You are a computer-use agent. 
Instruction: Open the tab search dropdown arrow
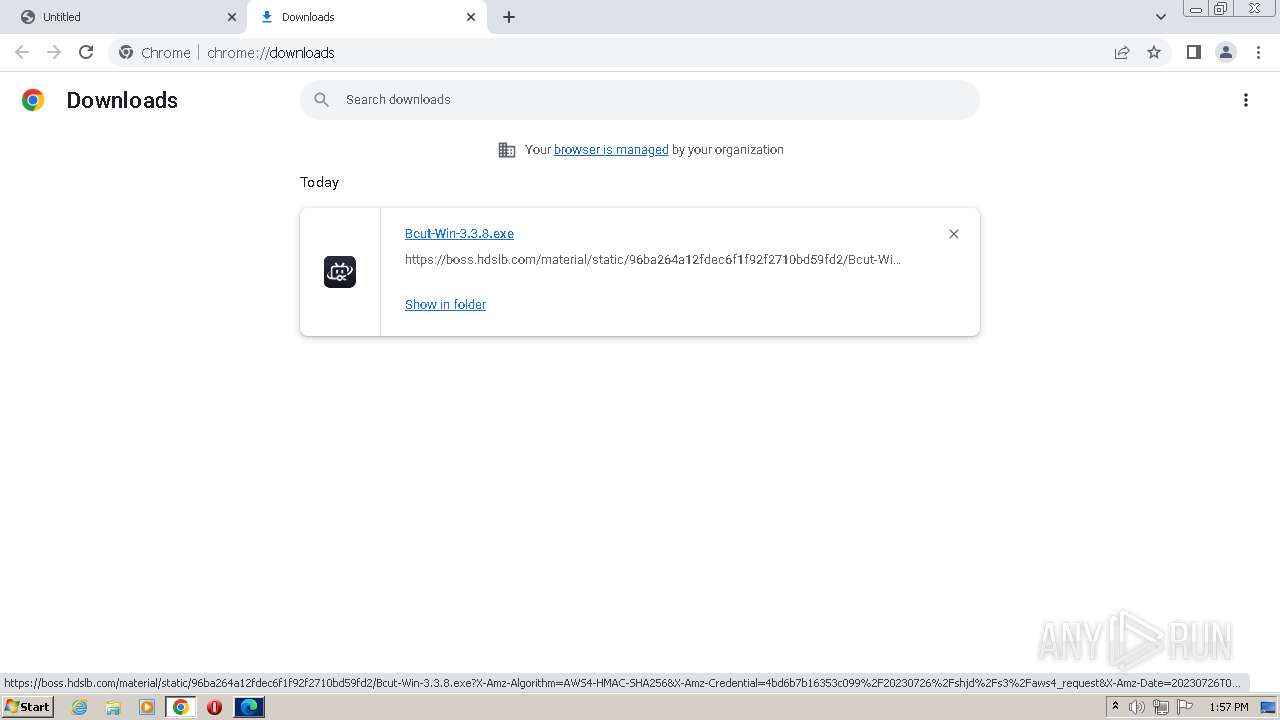(1160, 17)
